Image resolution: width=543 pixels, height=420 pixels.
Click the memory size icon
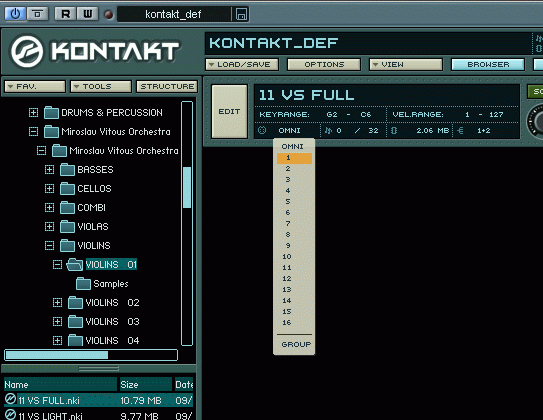(x=394, y=131)
